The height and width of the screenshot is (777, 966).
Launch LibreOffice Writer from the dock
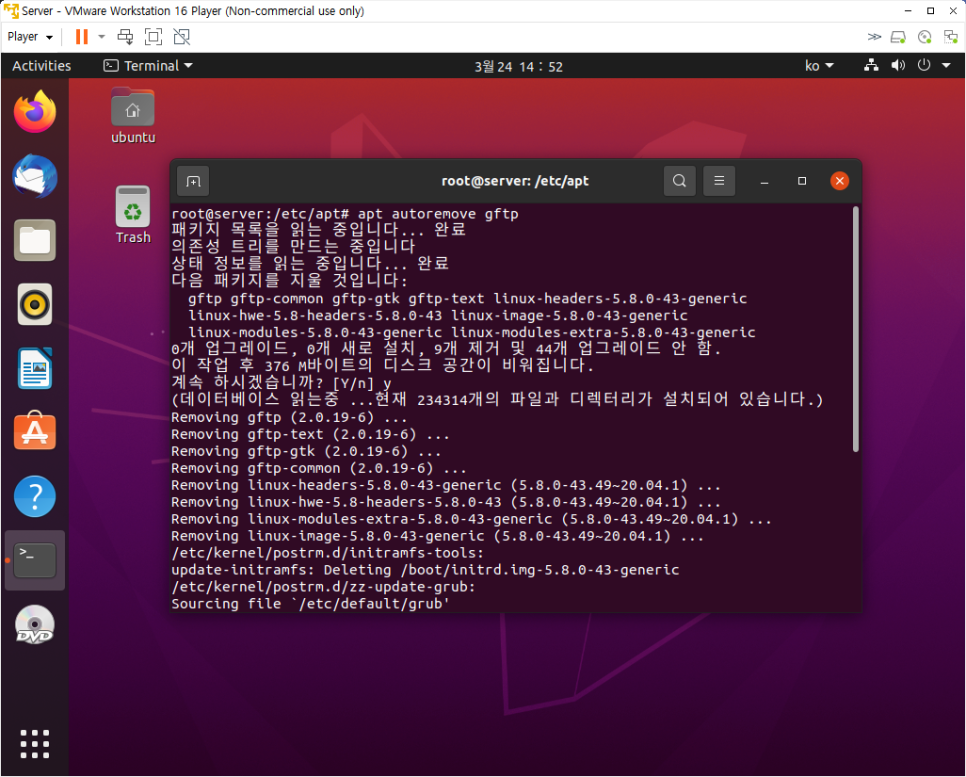pos(34,368)
